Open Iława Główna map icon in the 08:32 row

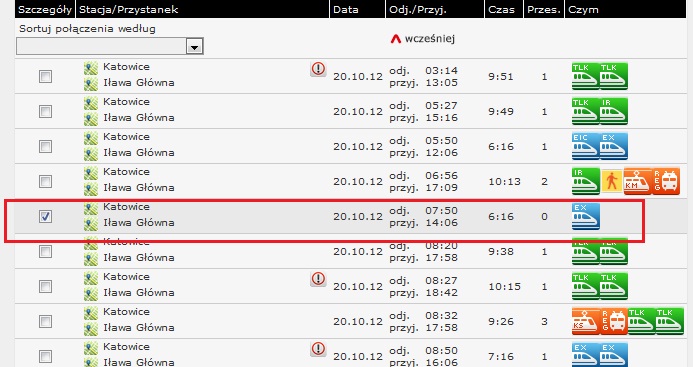(91, 329)
